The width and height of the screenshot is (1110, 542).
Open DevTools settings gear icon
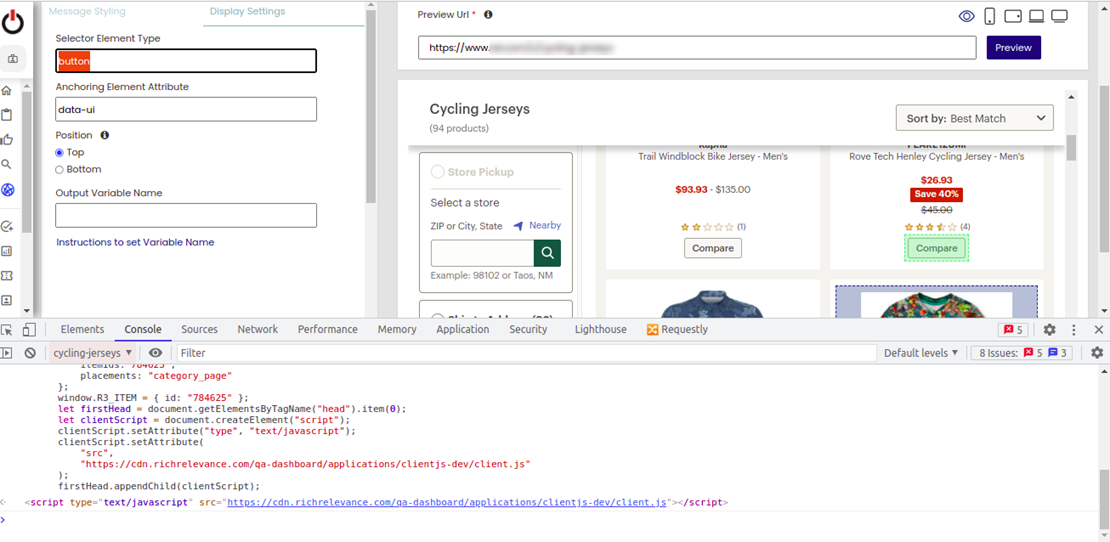click(x=1049, y=330)
